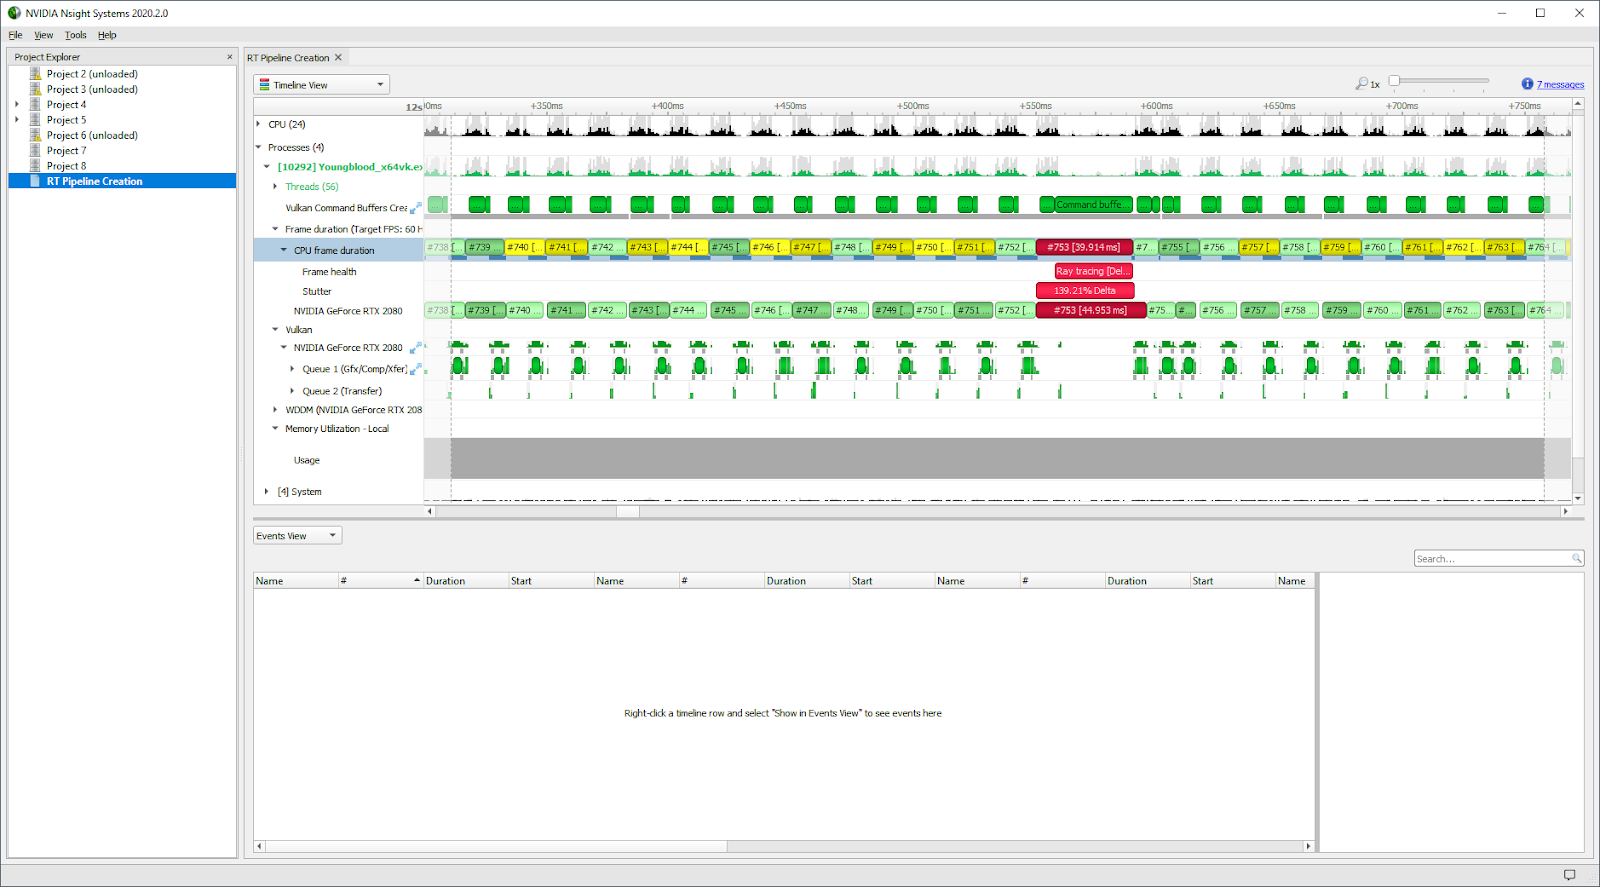This screenshot has height=887, width=1600.
Task: Open the File menu
Action: 15,35
